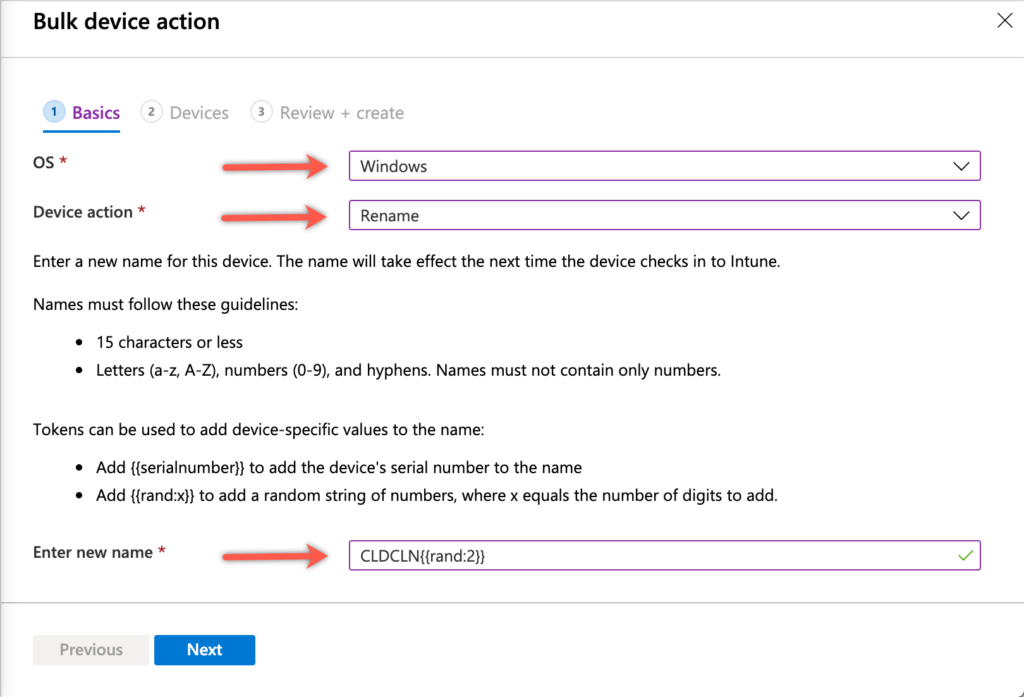Click the step 2 circle icon

151,112
